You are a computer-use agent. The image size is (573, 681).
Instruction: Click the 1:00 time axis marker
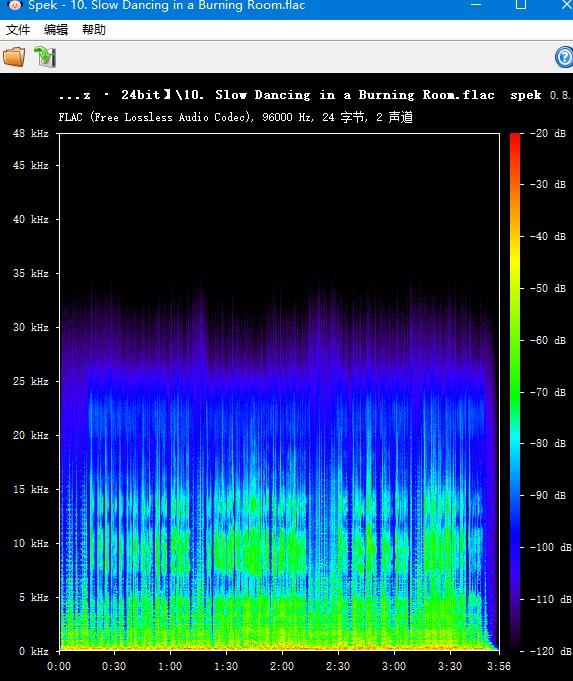click(x=170, y=666)
